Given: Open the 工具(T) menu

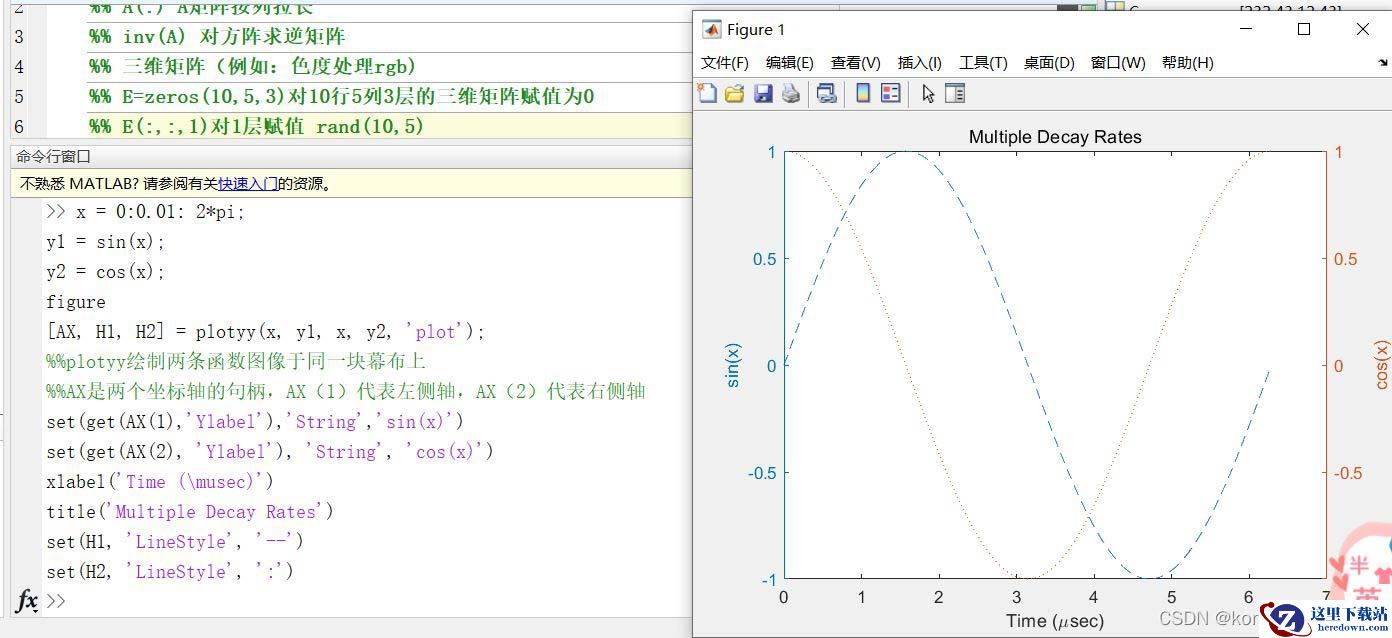Looking at the screenshot, I should coord(982,63).
